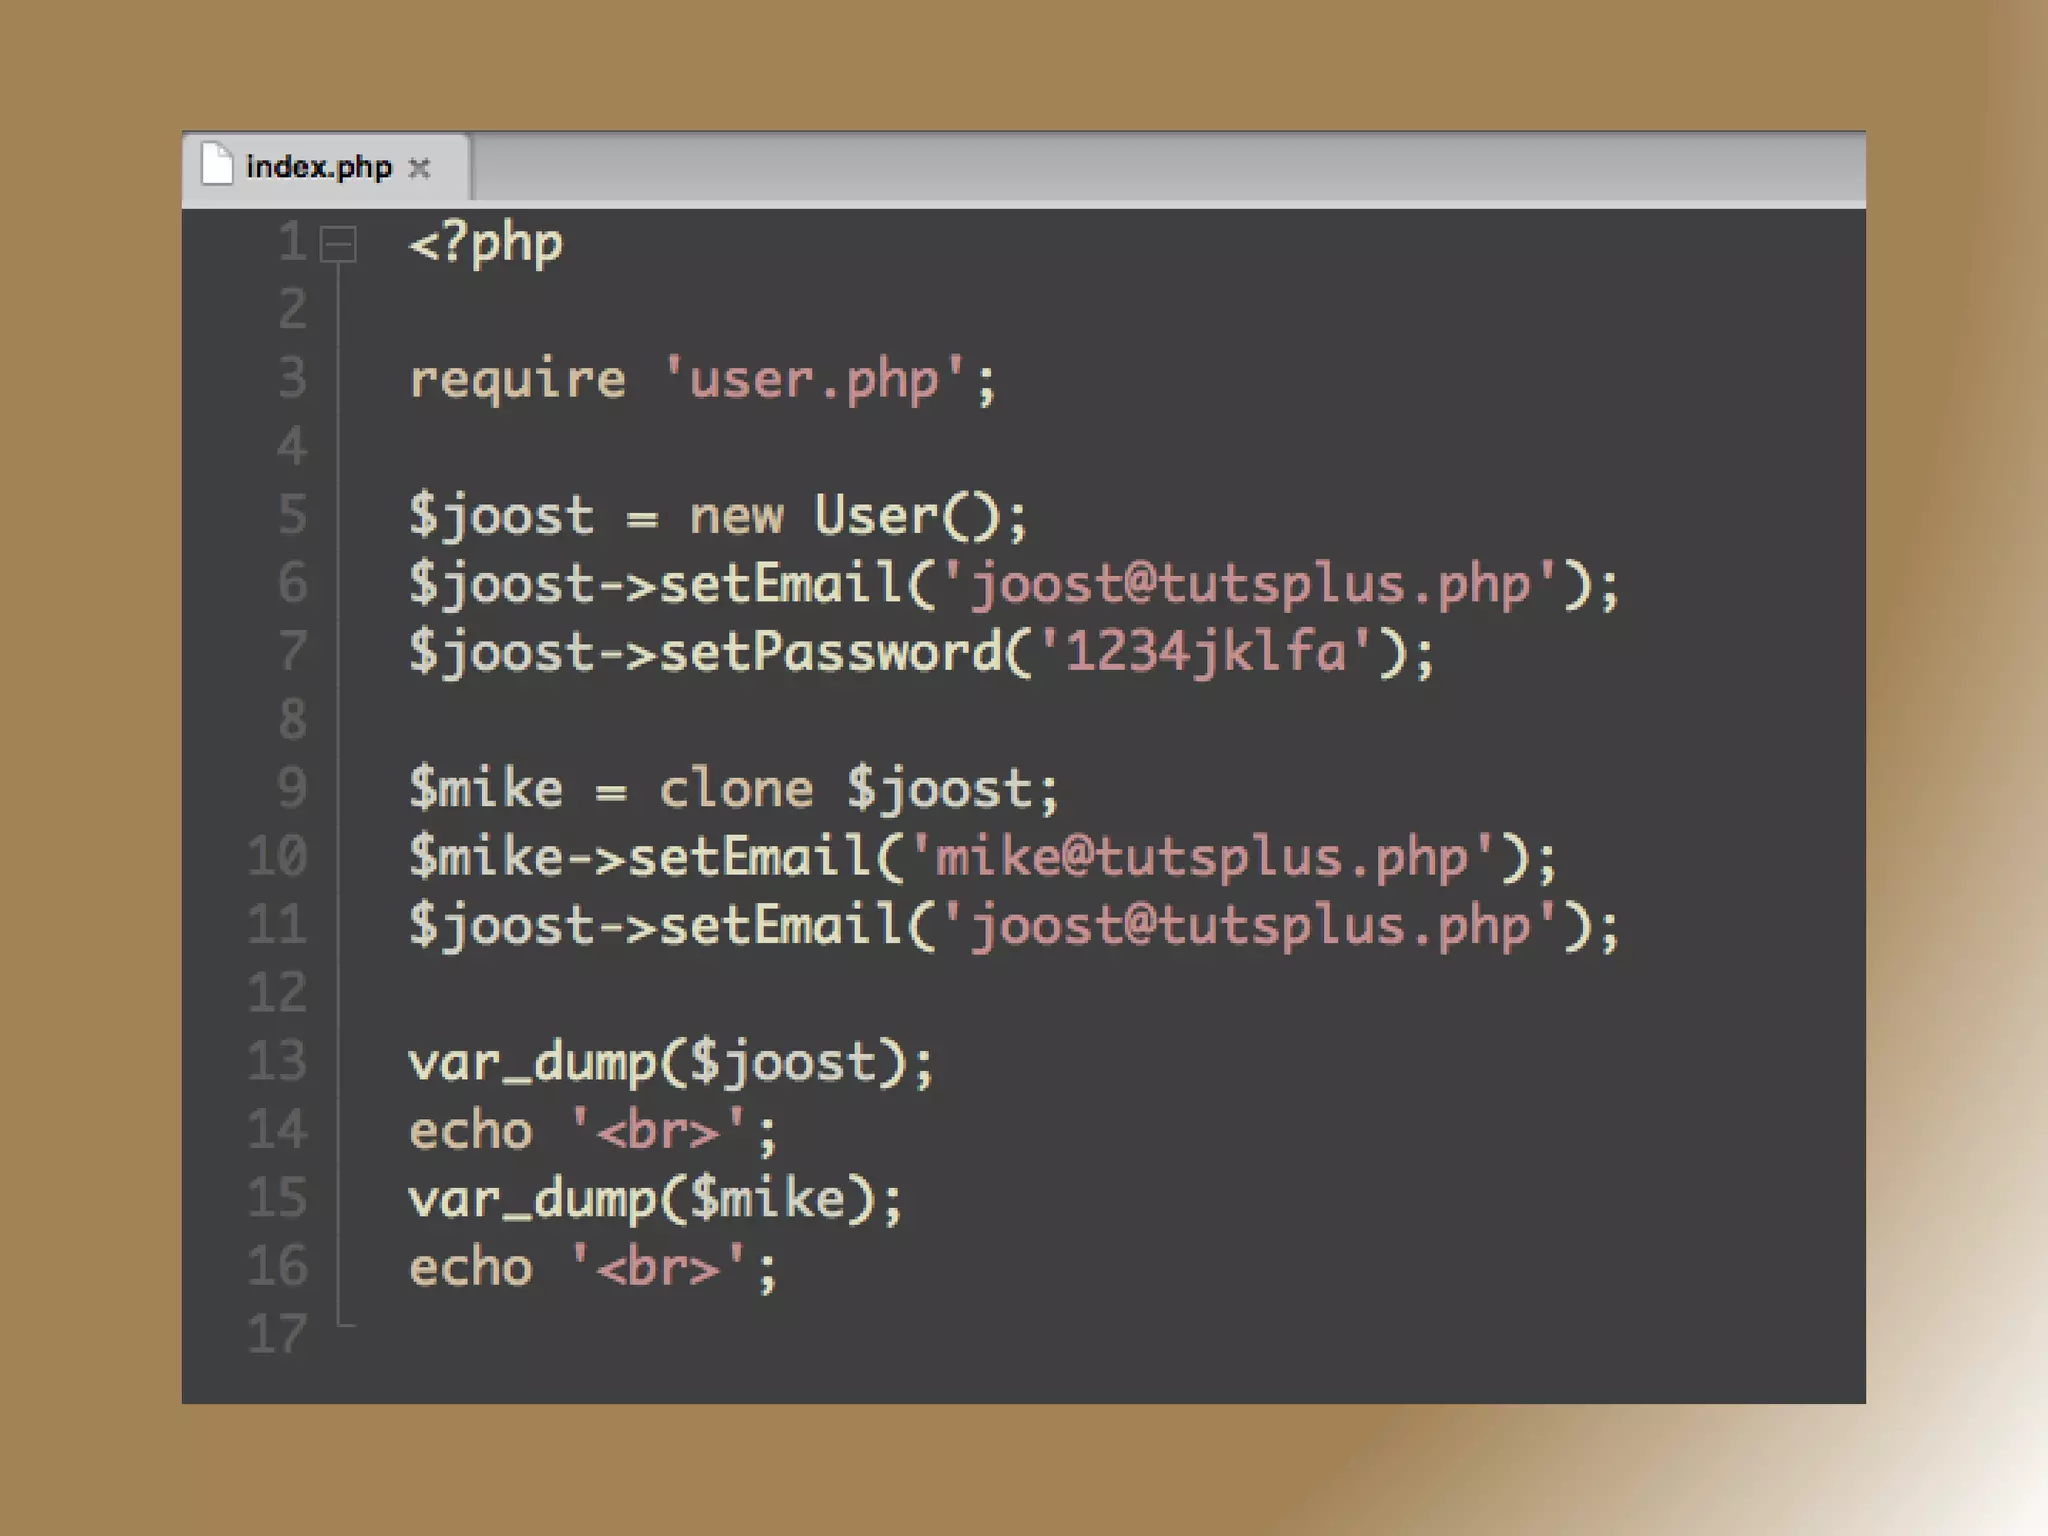Viewport: 2048px width, 1536px height.
Task: Click the index.php file icon in tab
Action: coord(216,165)
